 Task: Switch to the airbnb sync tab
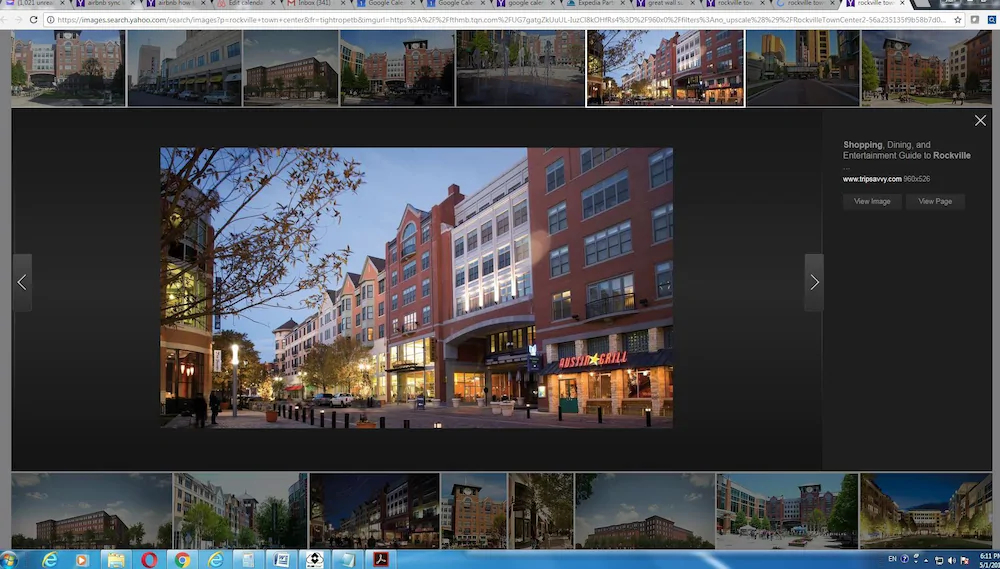(x=104, y=3)
